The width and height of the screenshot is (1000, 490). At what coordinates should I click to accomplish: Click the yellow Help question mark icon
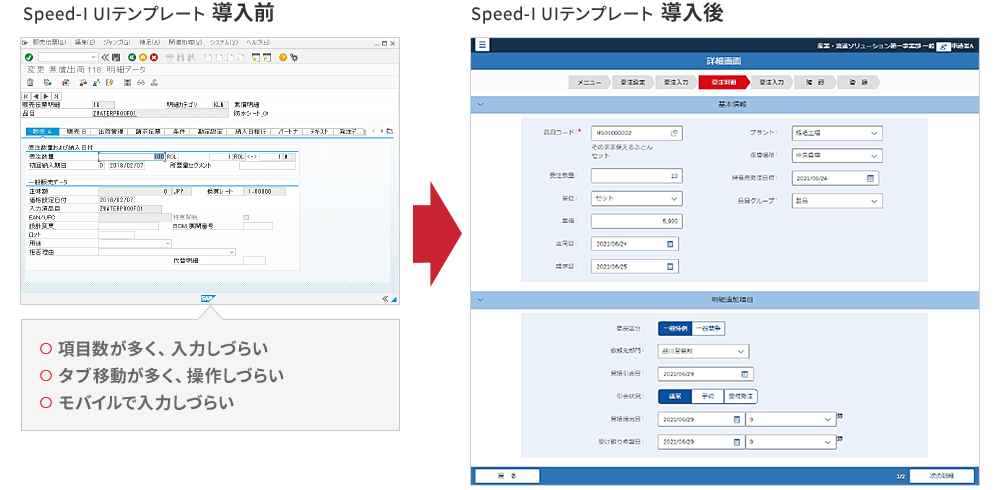tap(283, 57)
